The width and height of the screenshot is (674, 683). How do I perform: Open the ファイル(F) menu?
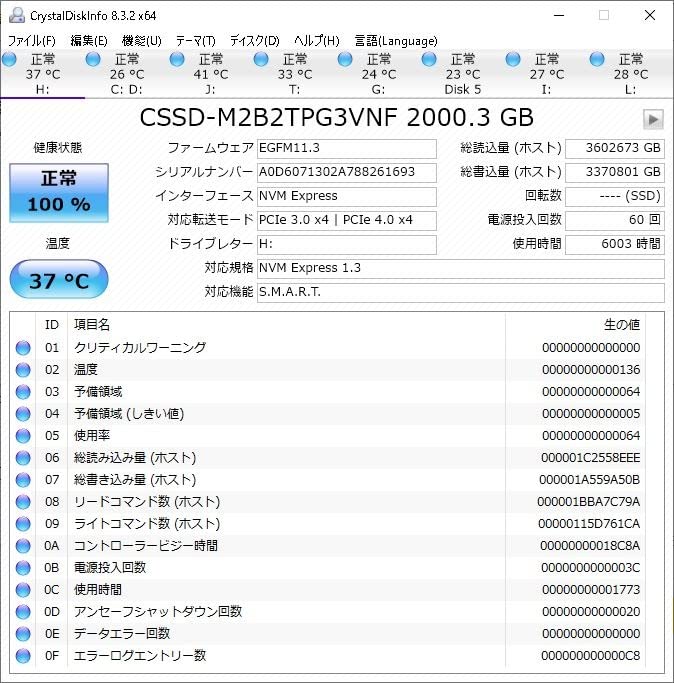pyautogui.click(x=31, y=41)
